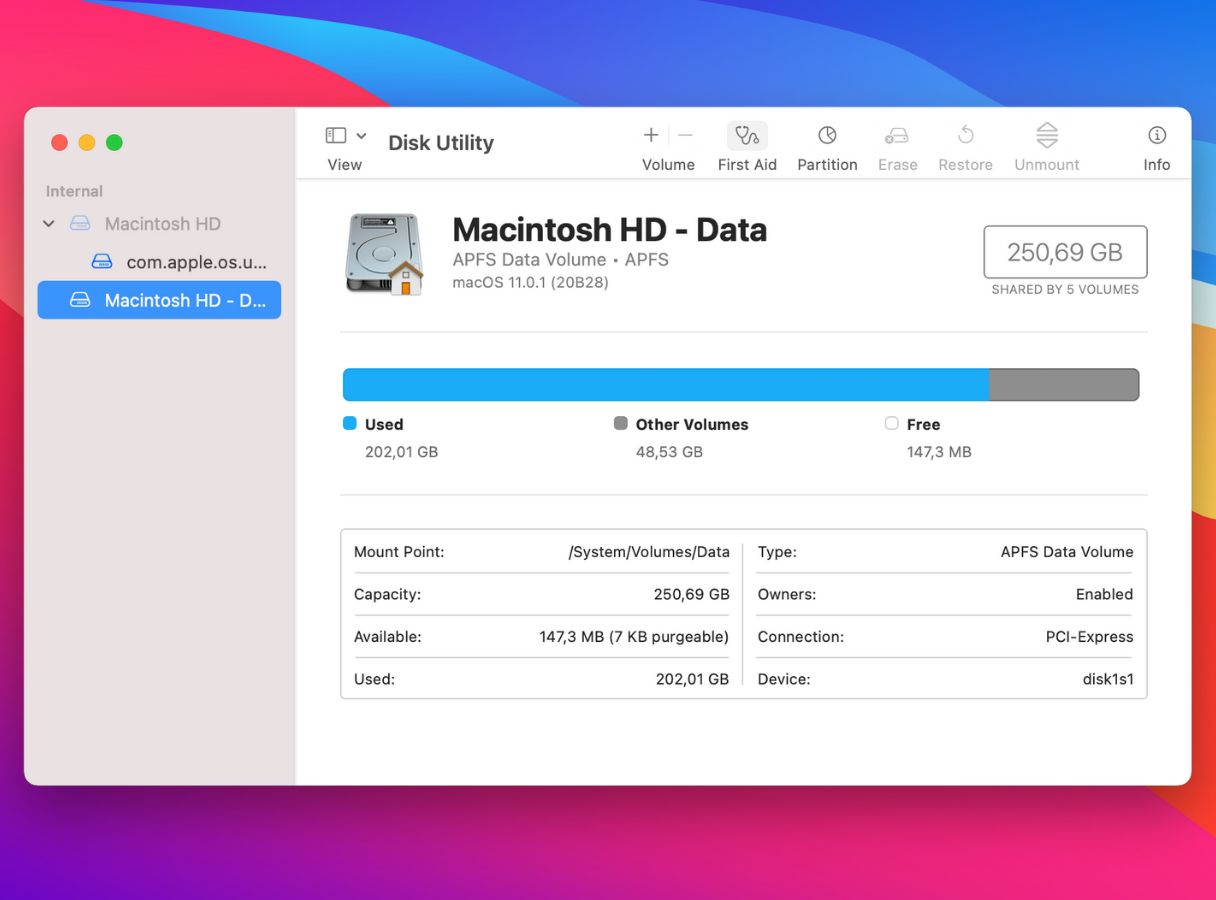Click the blue Used storage bar segment
Screen dimensions: 1216x900
click(x=665, y=385)
